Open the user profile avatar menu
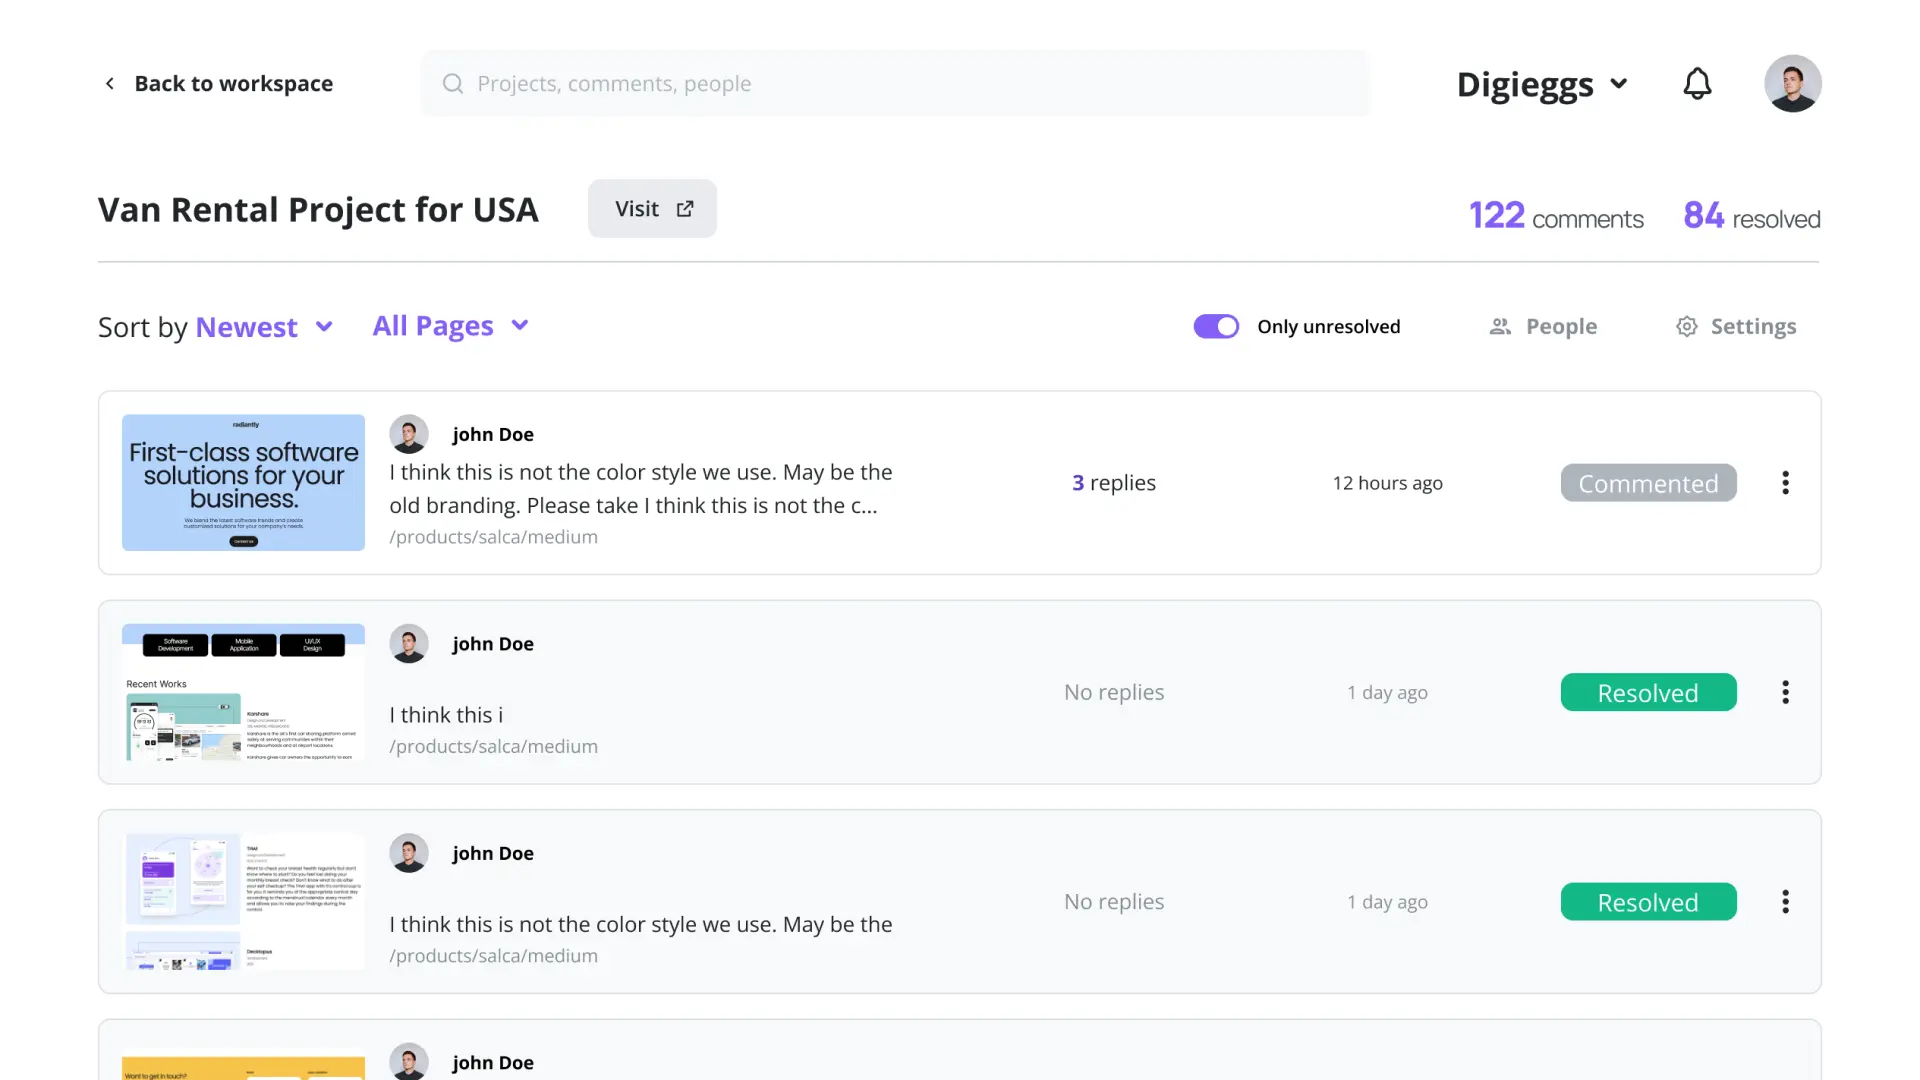This screenshot has height=1080, width=1920. coord(1792,84)
